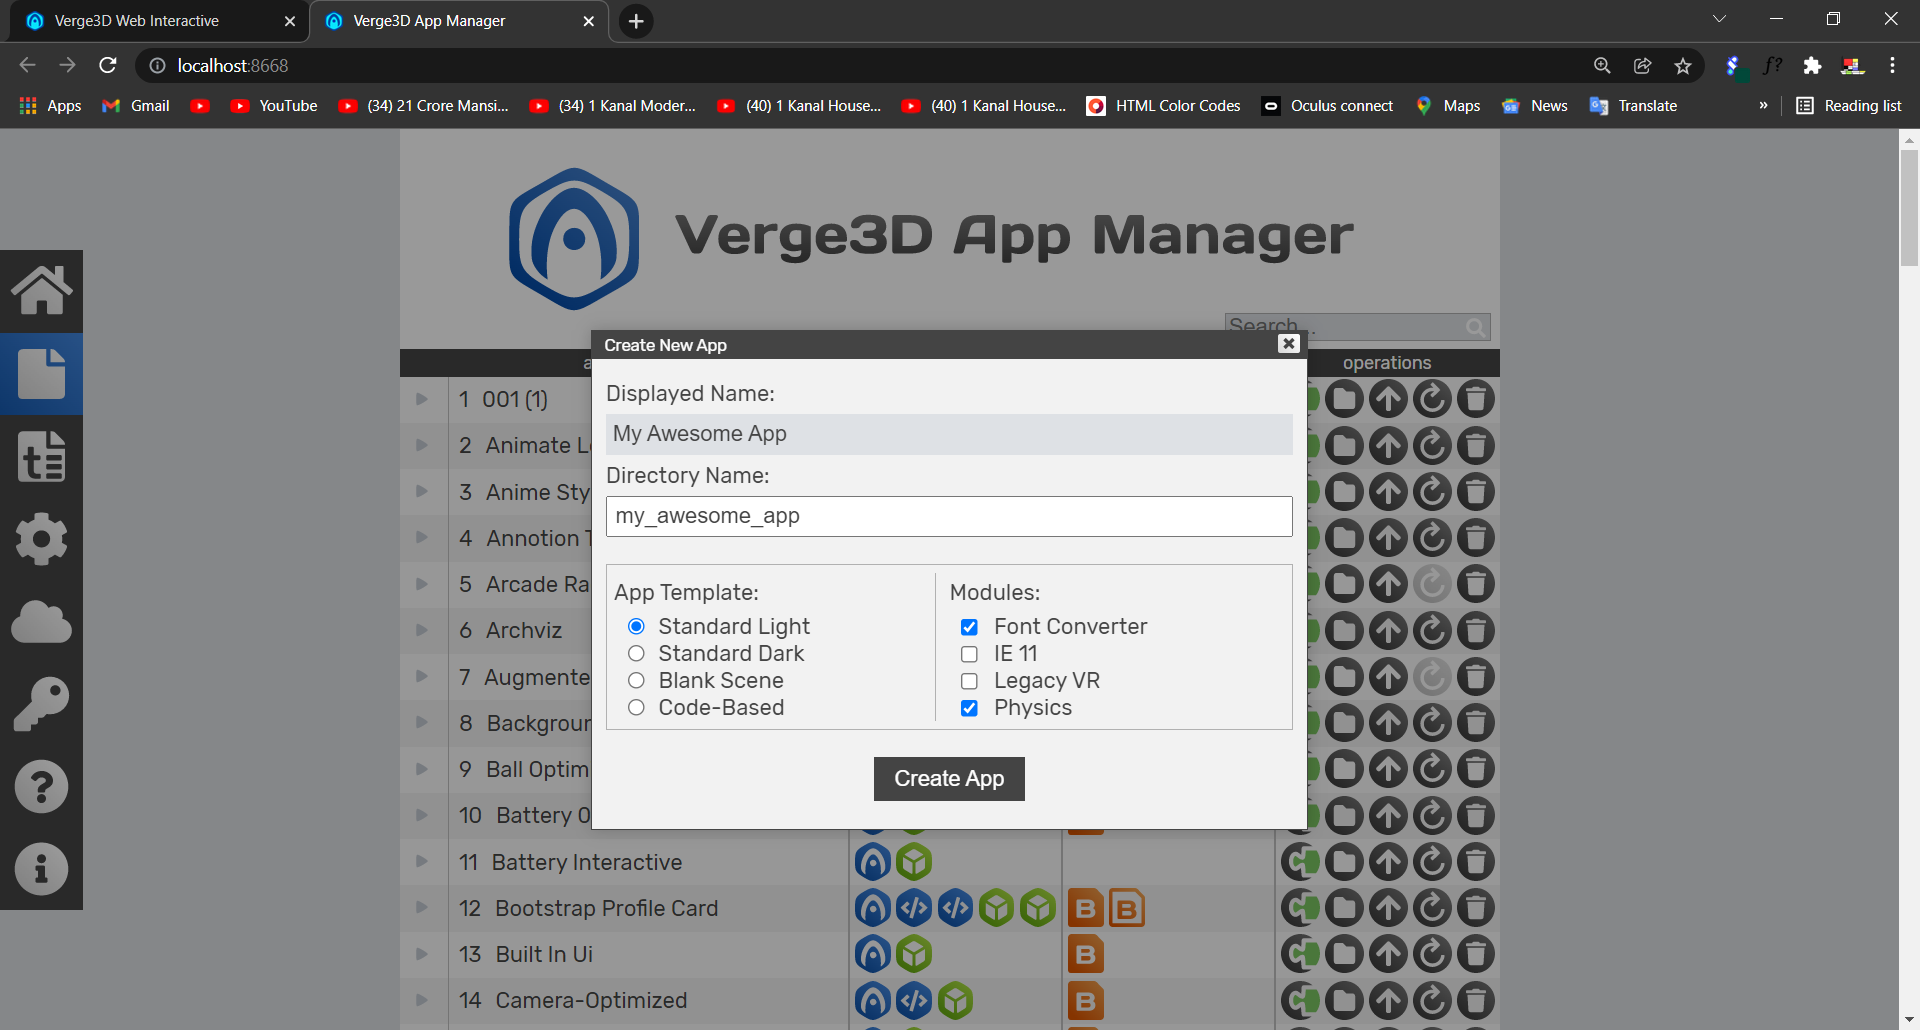The height and width of the screenshot is (1030, 1920).
Task: Open the Apps bookmarks shortcut
Action: point(50,105)
